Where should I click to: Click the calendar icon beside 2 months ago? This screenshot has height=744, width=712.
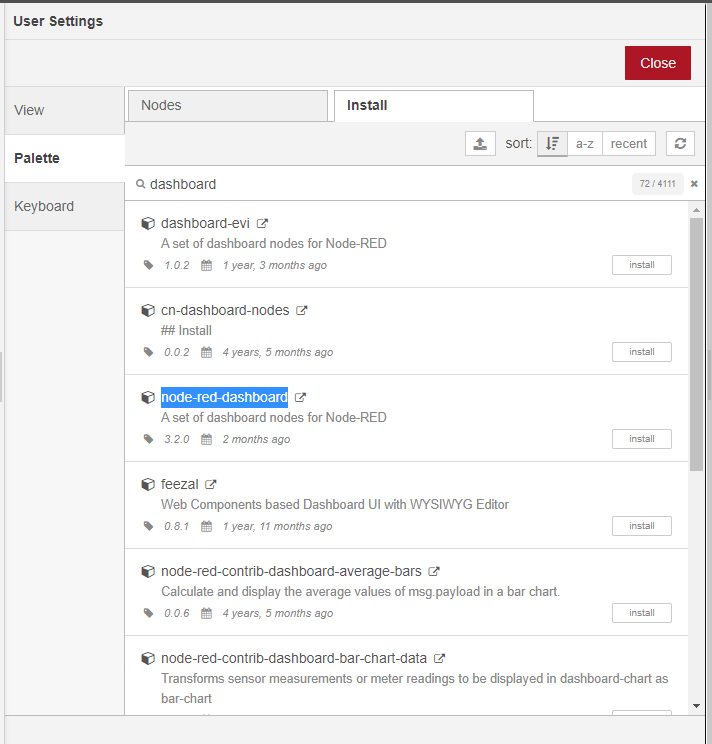[x=206, y=439]
